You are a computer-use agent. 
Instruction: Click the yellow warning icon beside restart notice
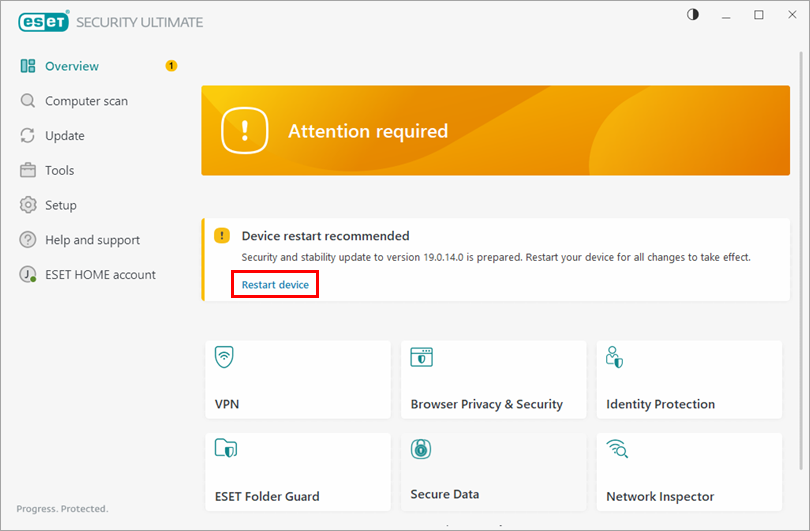pos(222,236)
